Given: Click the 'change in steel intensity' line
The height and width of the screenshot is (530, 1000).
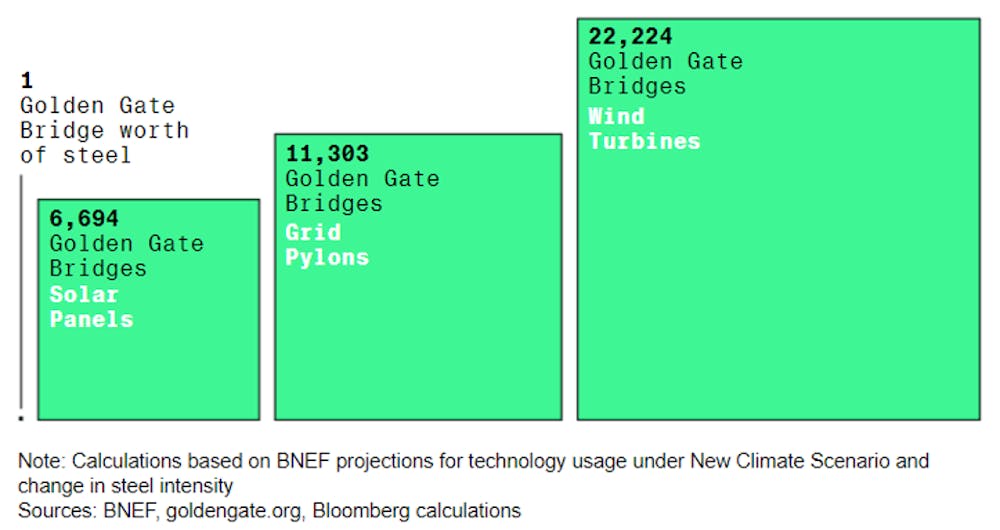Looking at the screenshot, I should 126,486.
